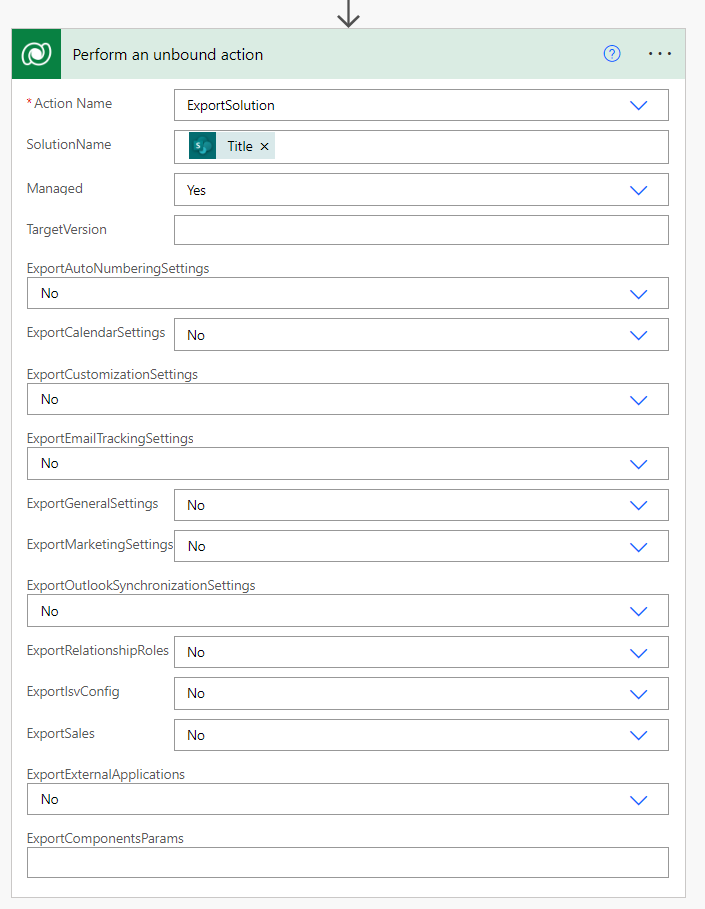
Task: Expand ExportGeneralSettings dropdown
Action: (x=639, y=505)
